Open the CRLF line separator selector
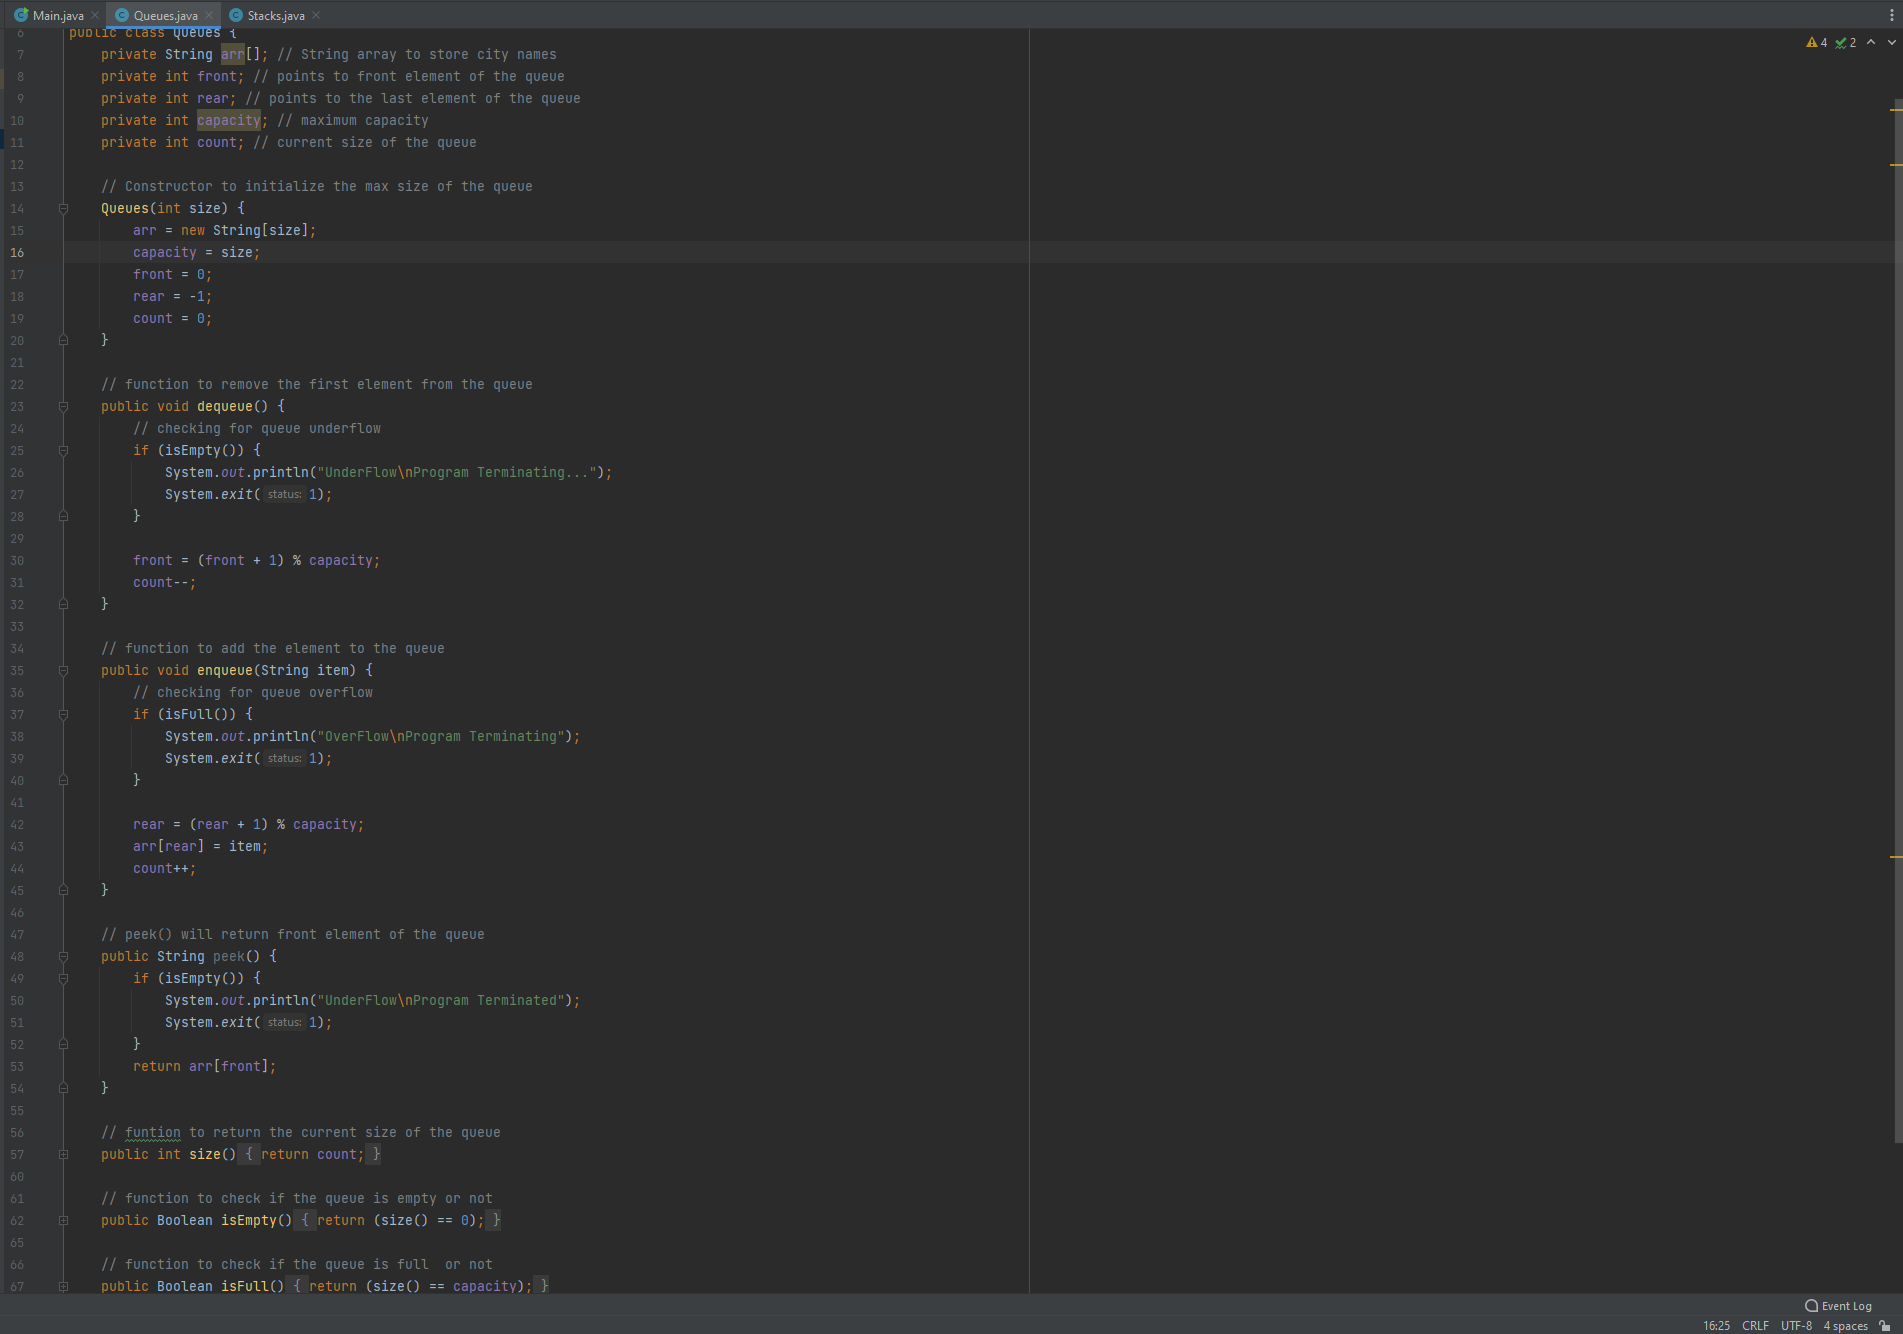 (x=1756, y=1326)
